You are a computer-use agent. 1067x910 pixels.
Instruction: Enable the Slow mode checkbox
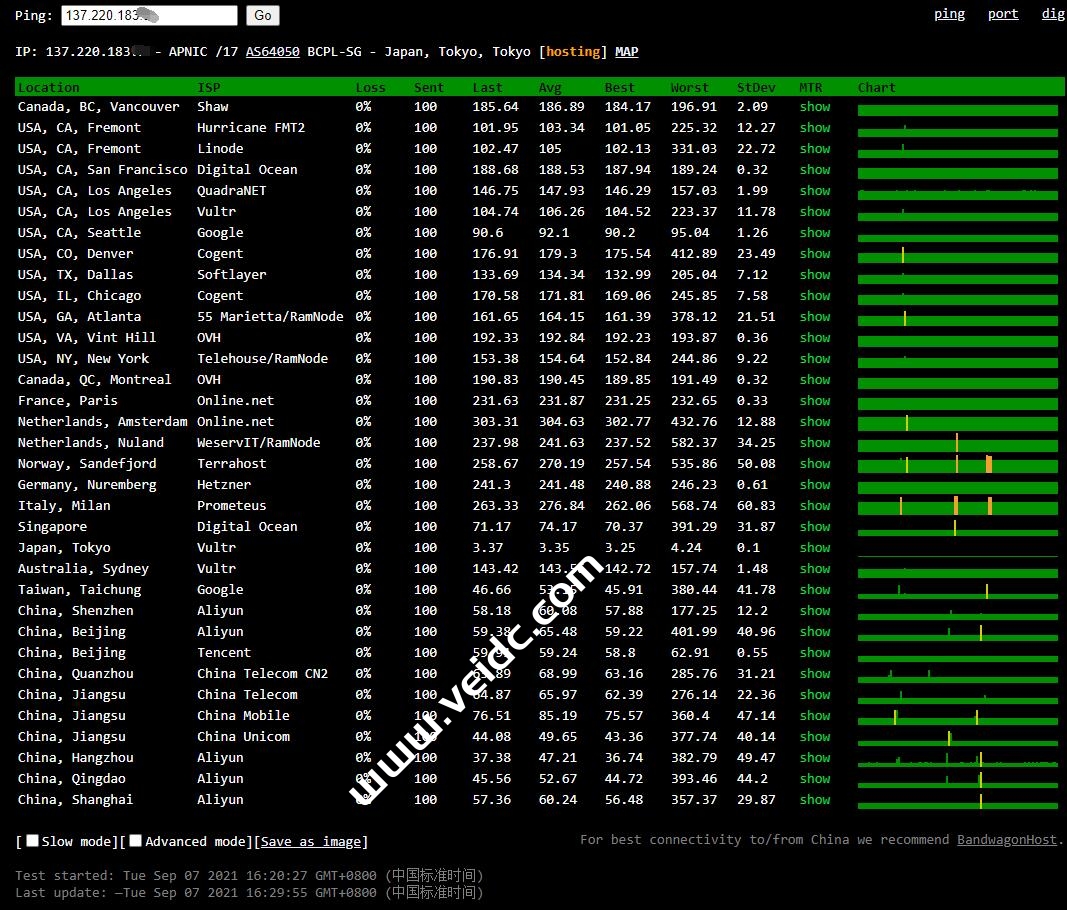(32, 841)
